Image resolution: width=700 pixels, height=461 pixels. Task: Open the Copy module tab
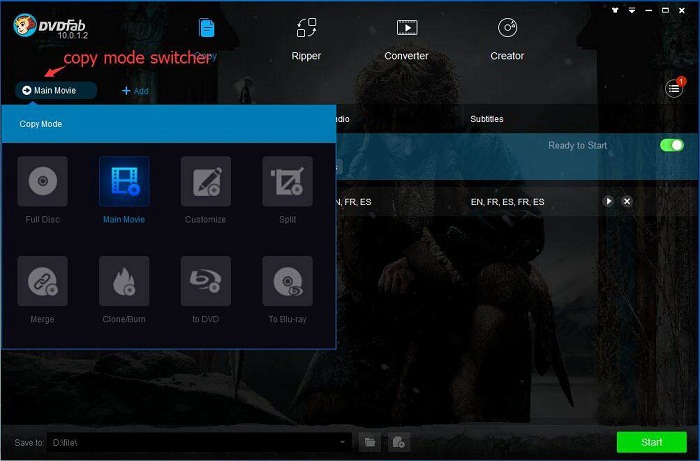tap(206, 38)
